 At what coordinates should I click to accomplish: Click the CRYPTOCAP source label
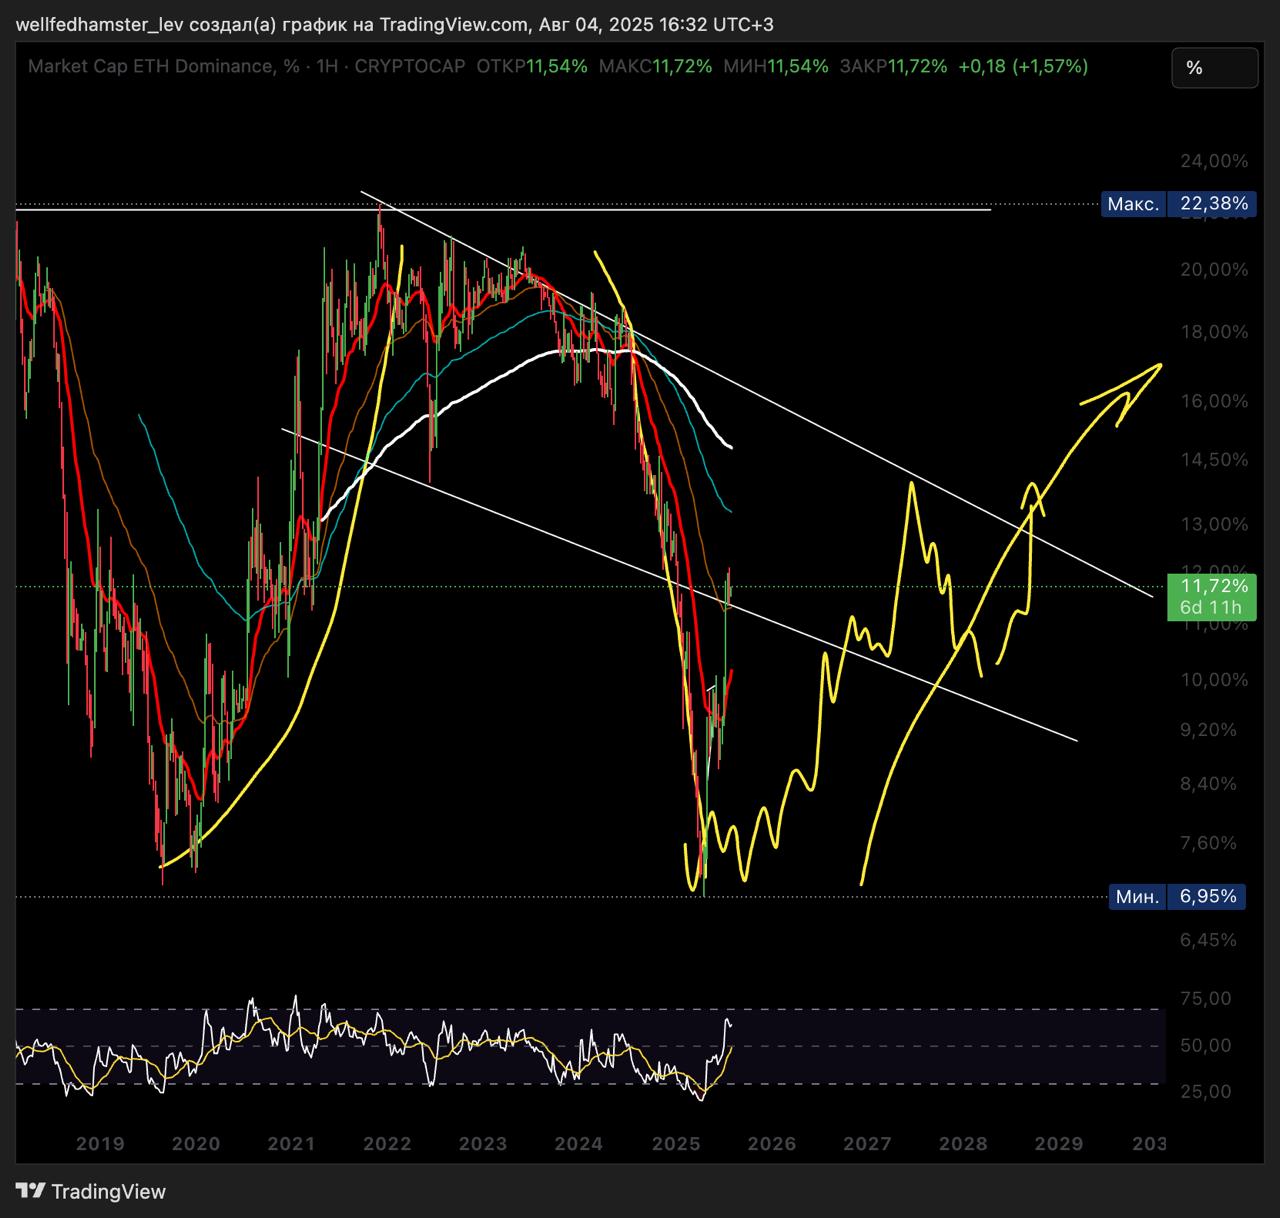tap(410, 67)
